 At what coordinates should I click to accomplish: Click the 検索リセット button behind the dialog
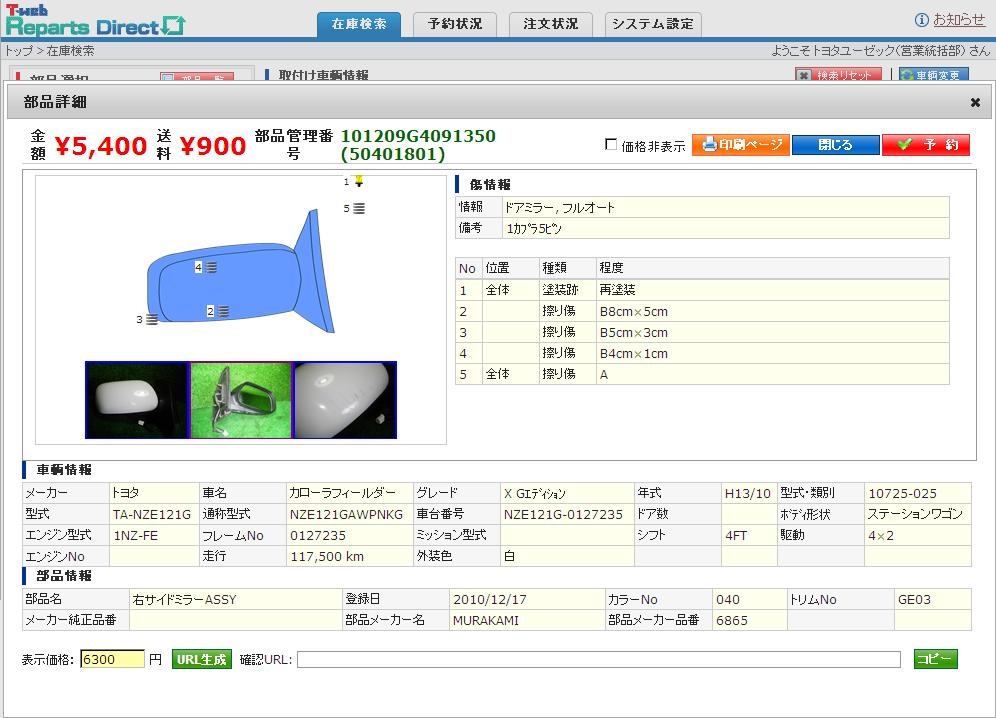click(x=838, y=74)
